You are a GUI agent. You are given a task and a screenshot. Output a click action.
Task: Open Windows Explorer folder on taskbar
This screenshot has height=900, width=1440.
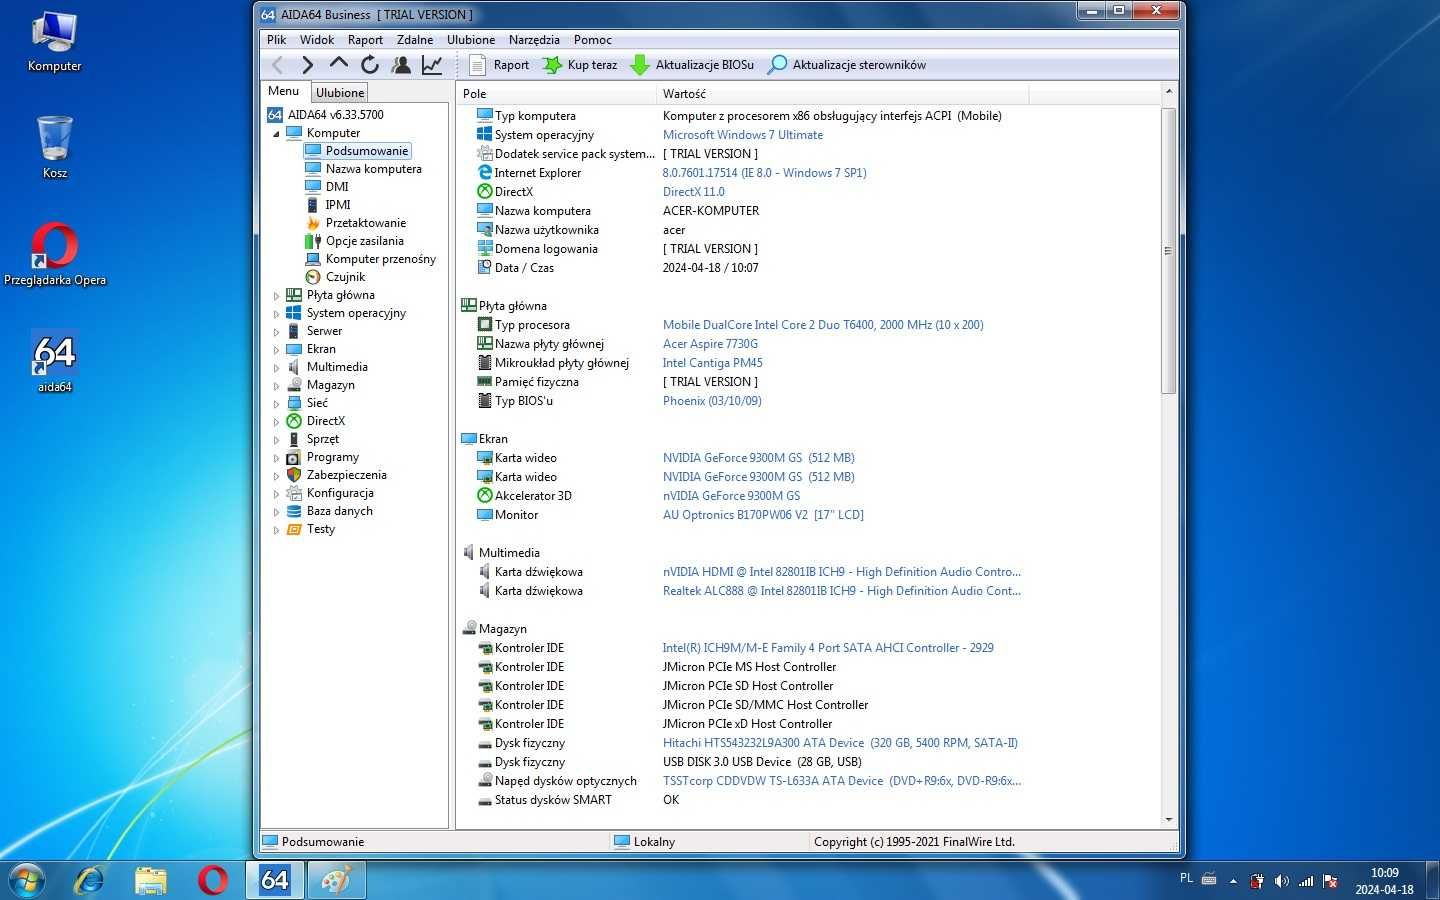coord(151,880)
